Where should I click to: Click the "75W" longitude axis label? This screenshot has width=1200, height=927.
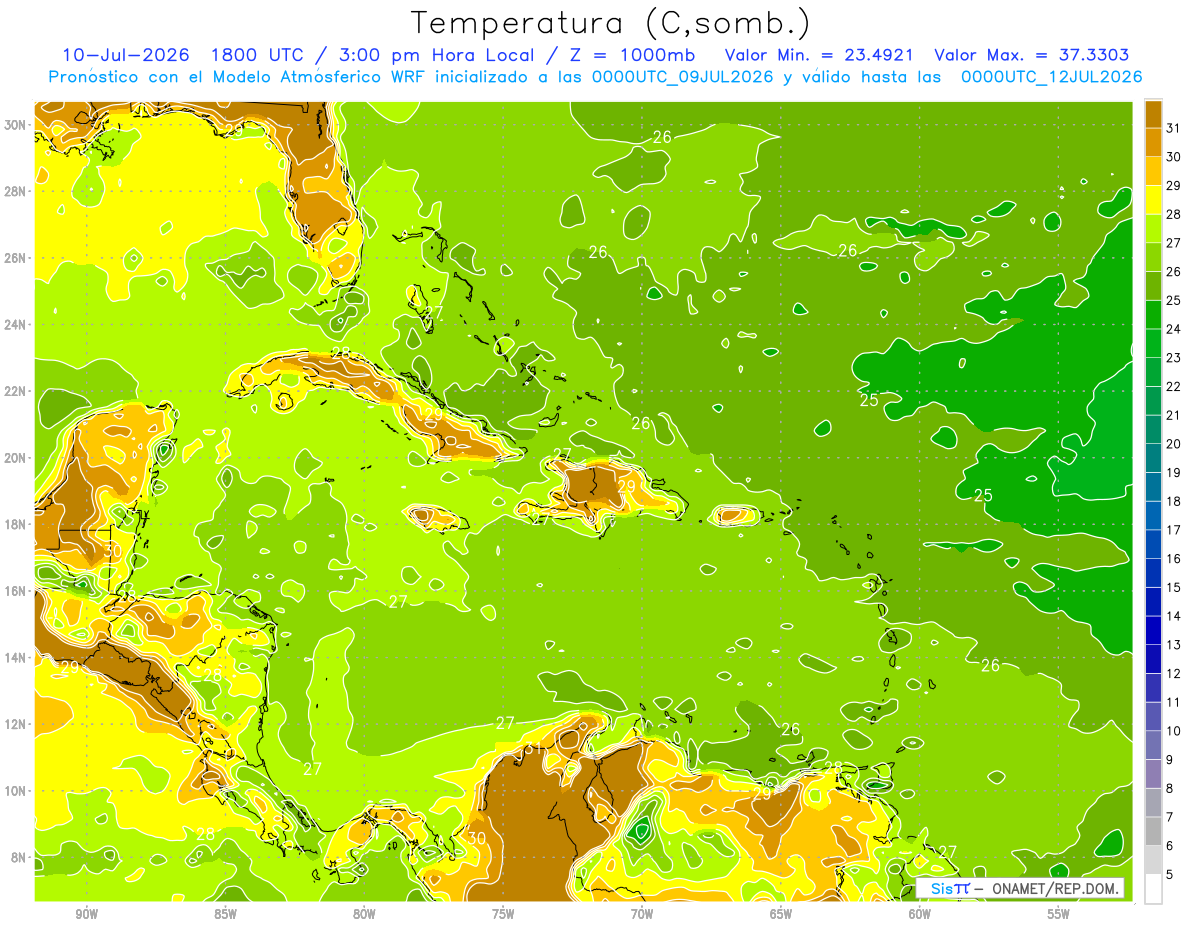coord(503,914)
